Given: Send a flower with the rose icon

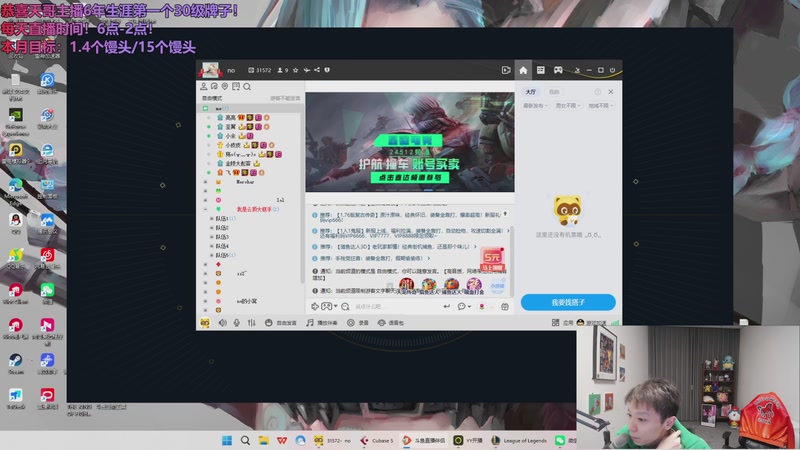Looking at the screenshot, I should pos(481,306).
